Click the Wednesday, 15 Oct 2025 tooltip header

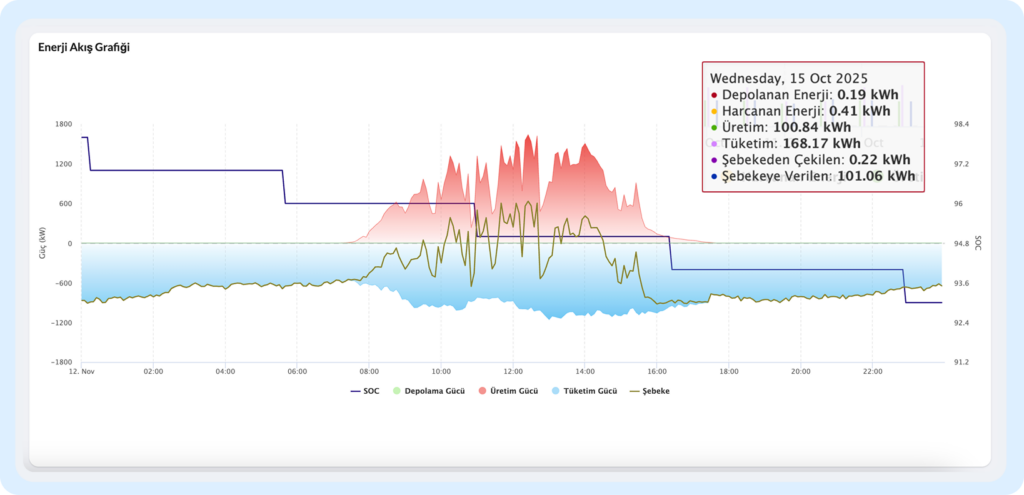point(789,77)
